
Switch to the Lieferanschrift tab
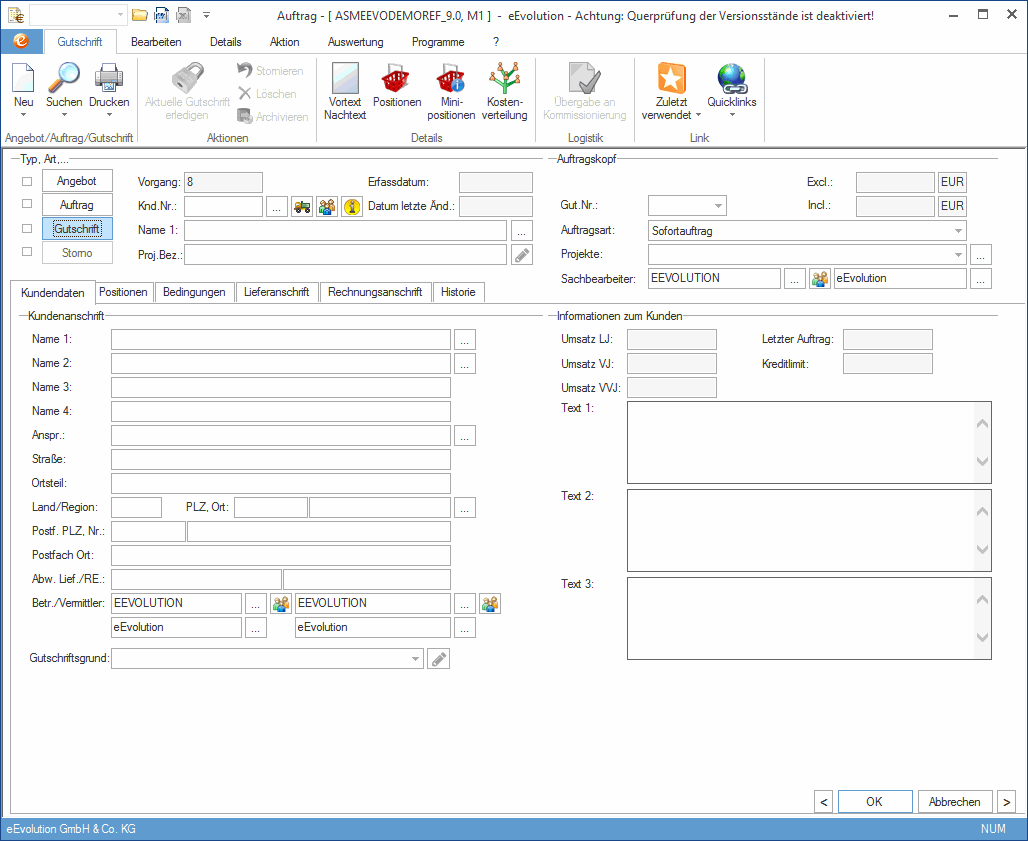pos(276,292)
